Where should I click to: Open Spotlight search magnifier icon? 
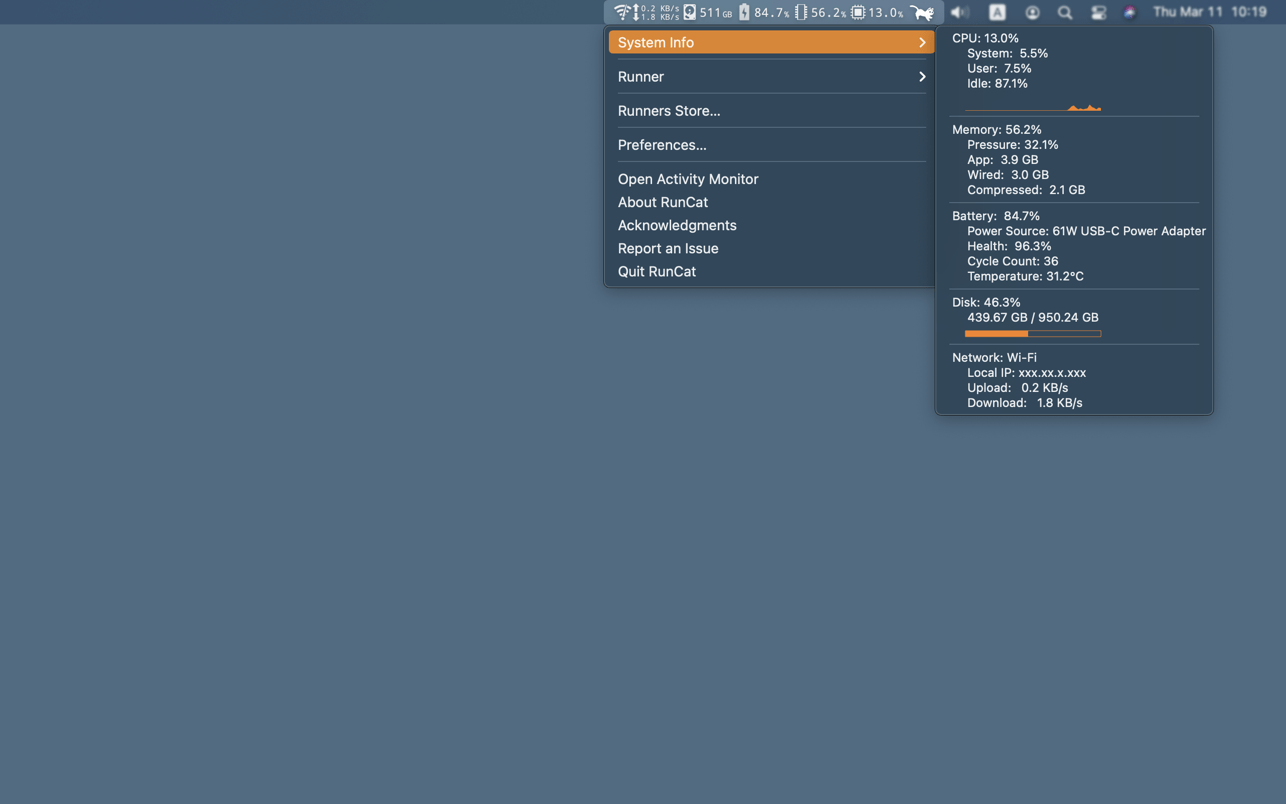(x=1065, y=12)
